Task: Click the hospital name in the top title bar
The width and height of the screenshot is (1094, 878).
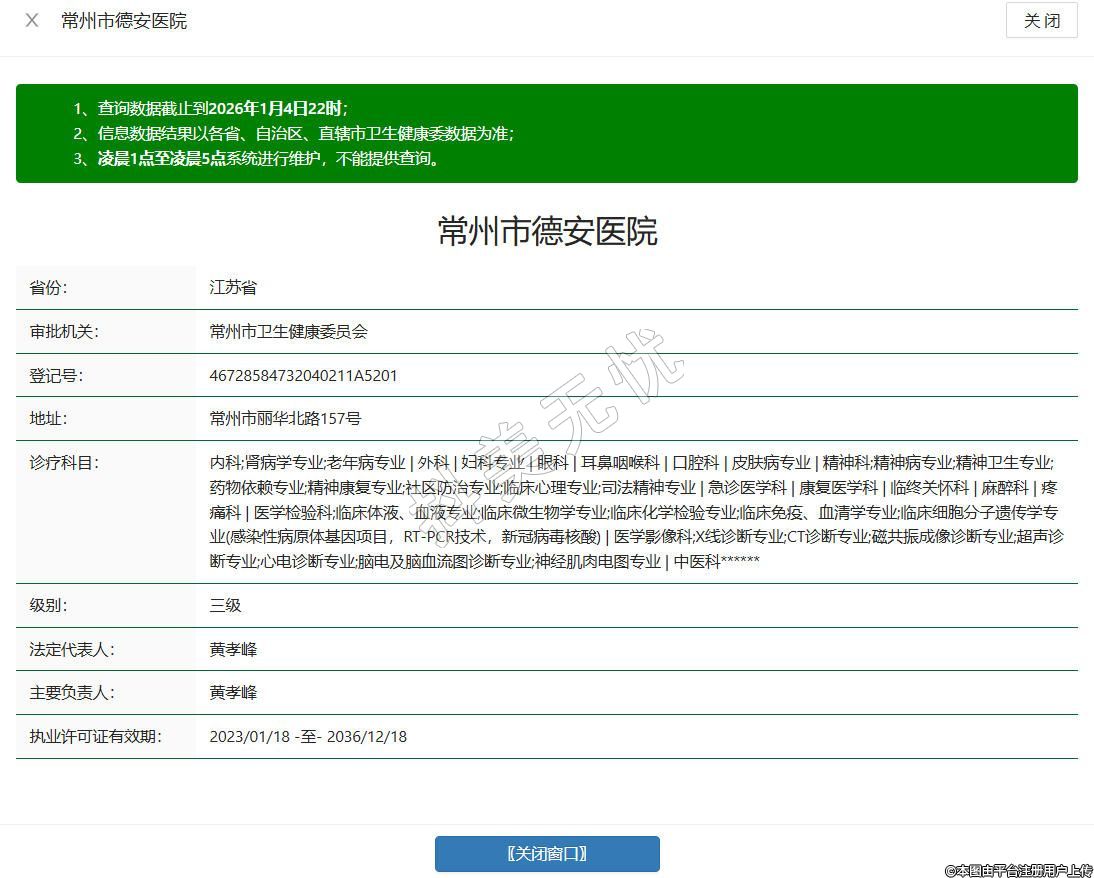Action: [124, 20]
